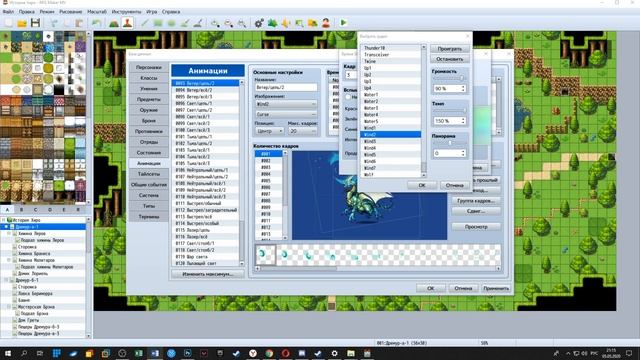
Task: Switch to Map editing mode icon
Action: [x=114, y=23]
